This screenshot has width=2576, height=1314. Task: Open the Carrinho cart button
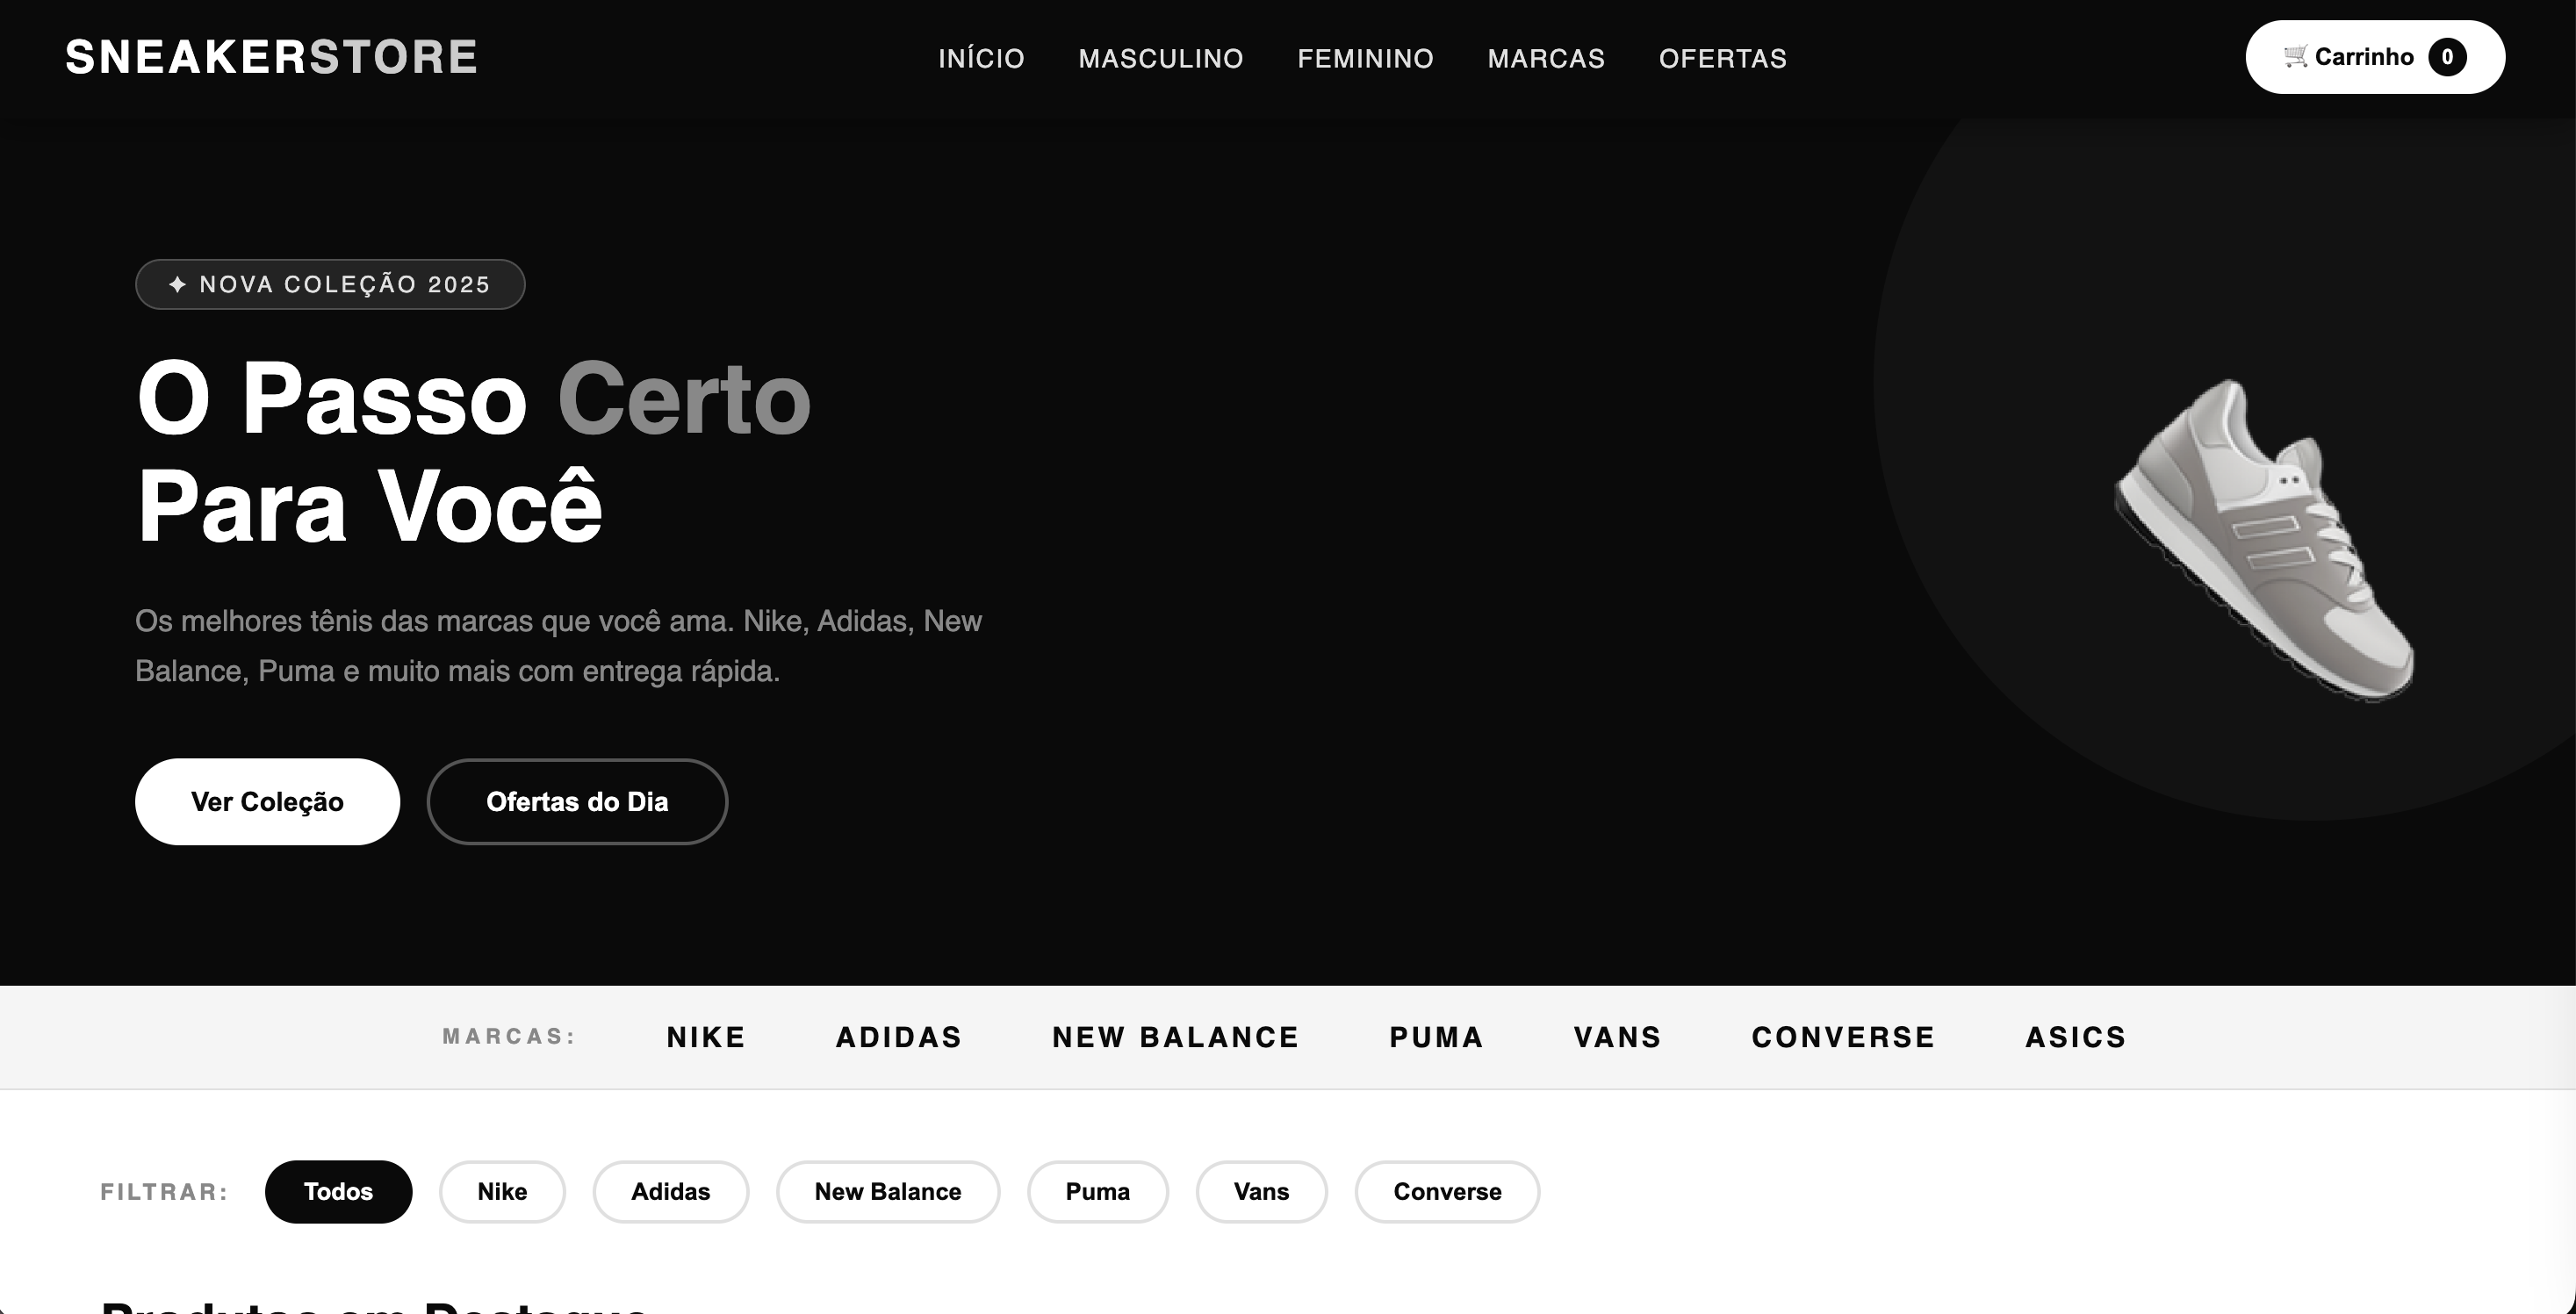pos(2375,57)
